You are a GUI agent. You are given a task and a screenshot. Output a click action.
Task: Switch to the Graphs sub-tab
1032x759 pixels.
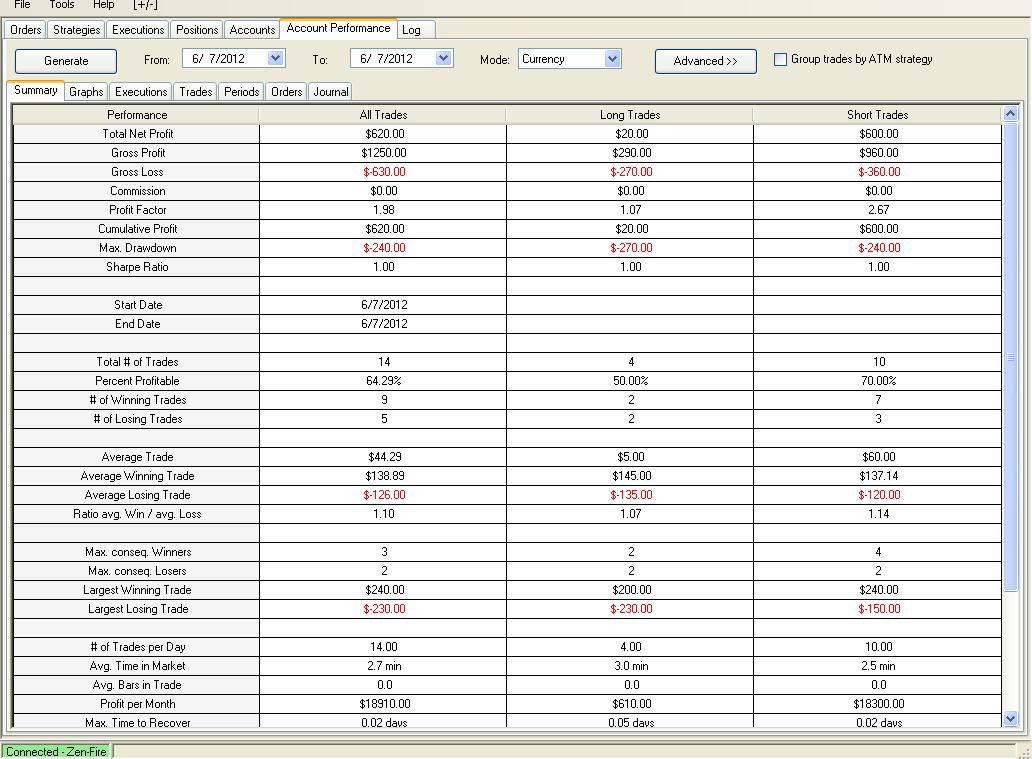pyautogui.click(x=86, y=92)
